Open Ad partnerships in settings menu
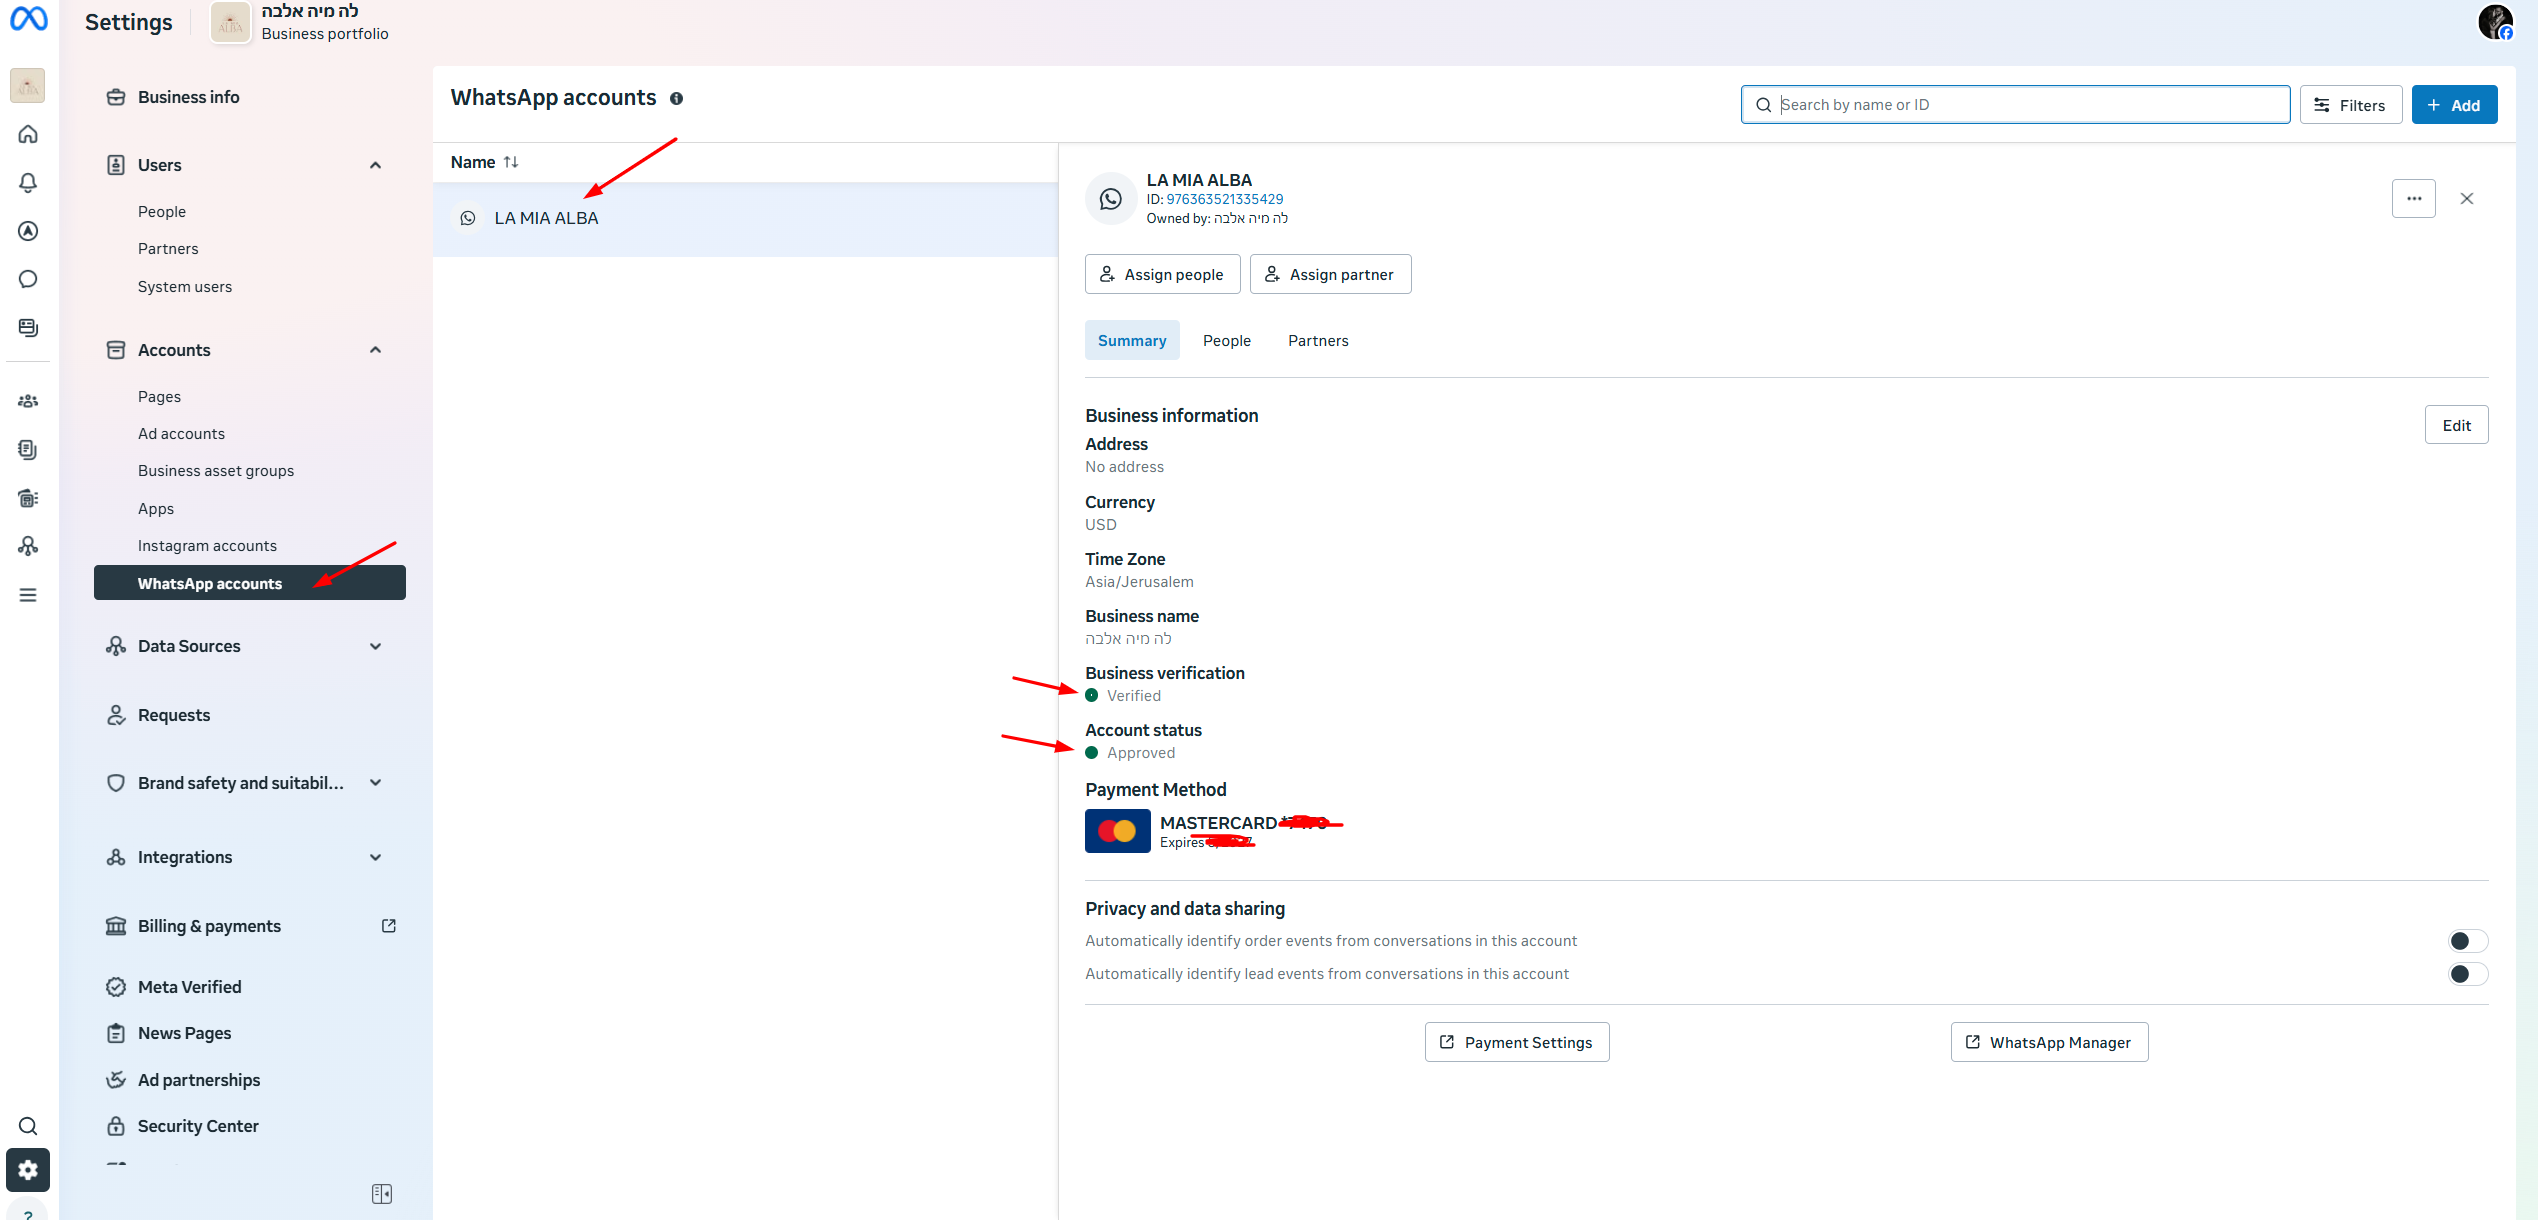2538x1220 pixels. (198, 1080)
